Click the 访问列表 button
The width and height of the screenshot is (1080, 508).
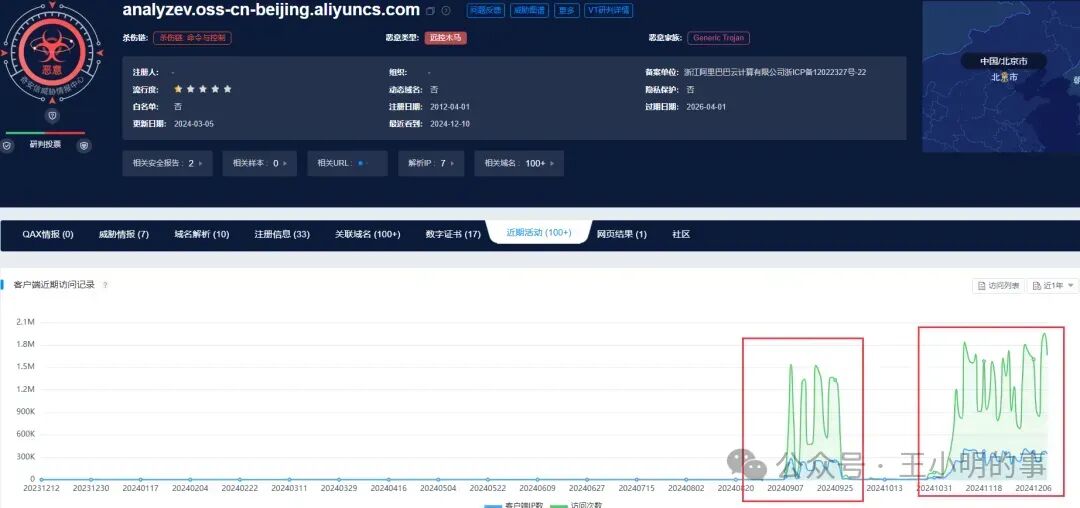coord(998,286)
